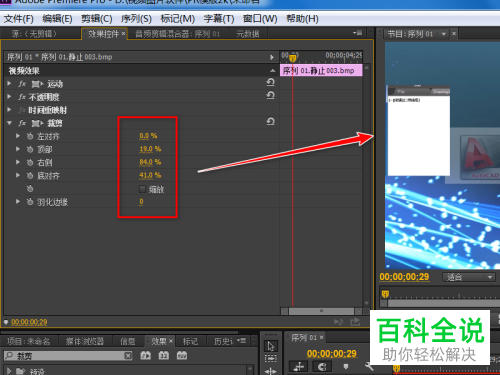500x375 pixels.
Task: Open the effect controls panel menu
Action: click(357, 33)
